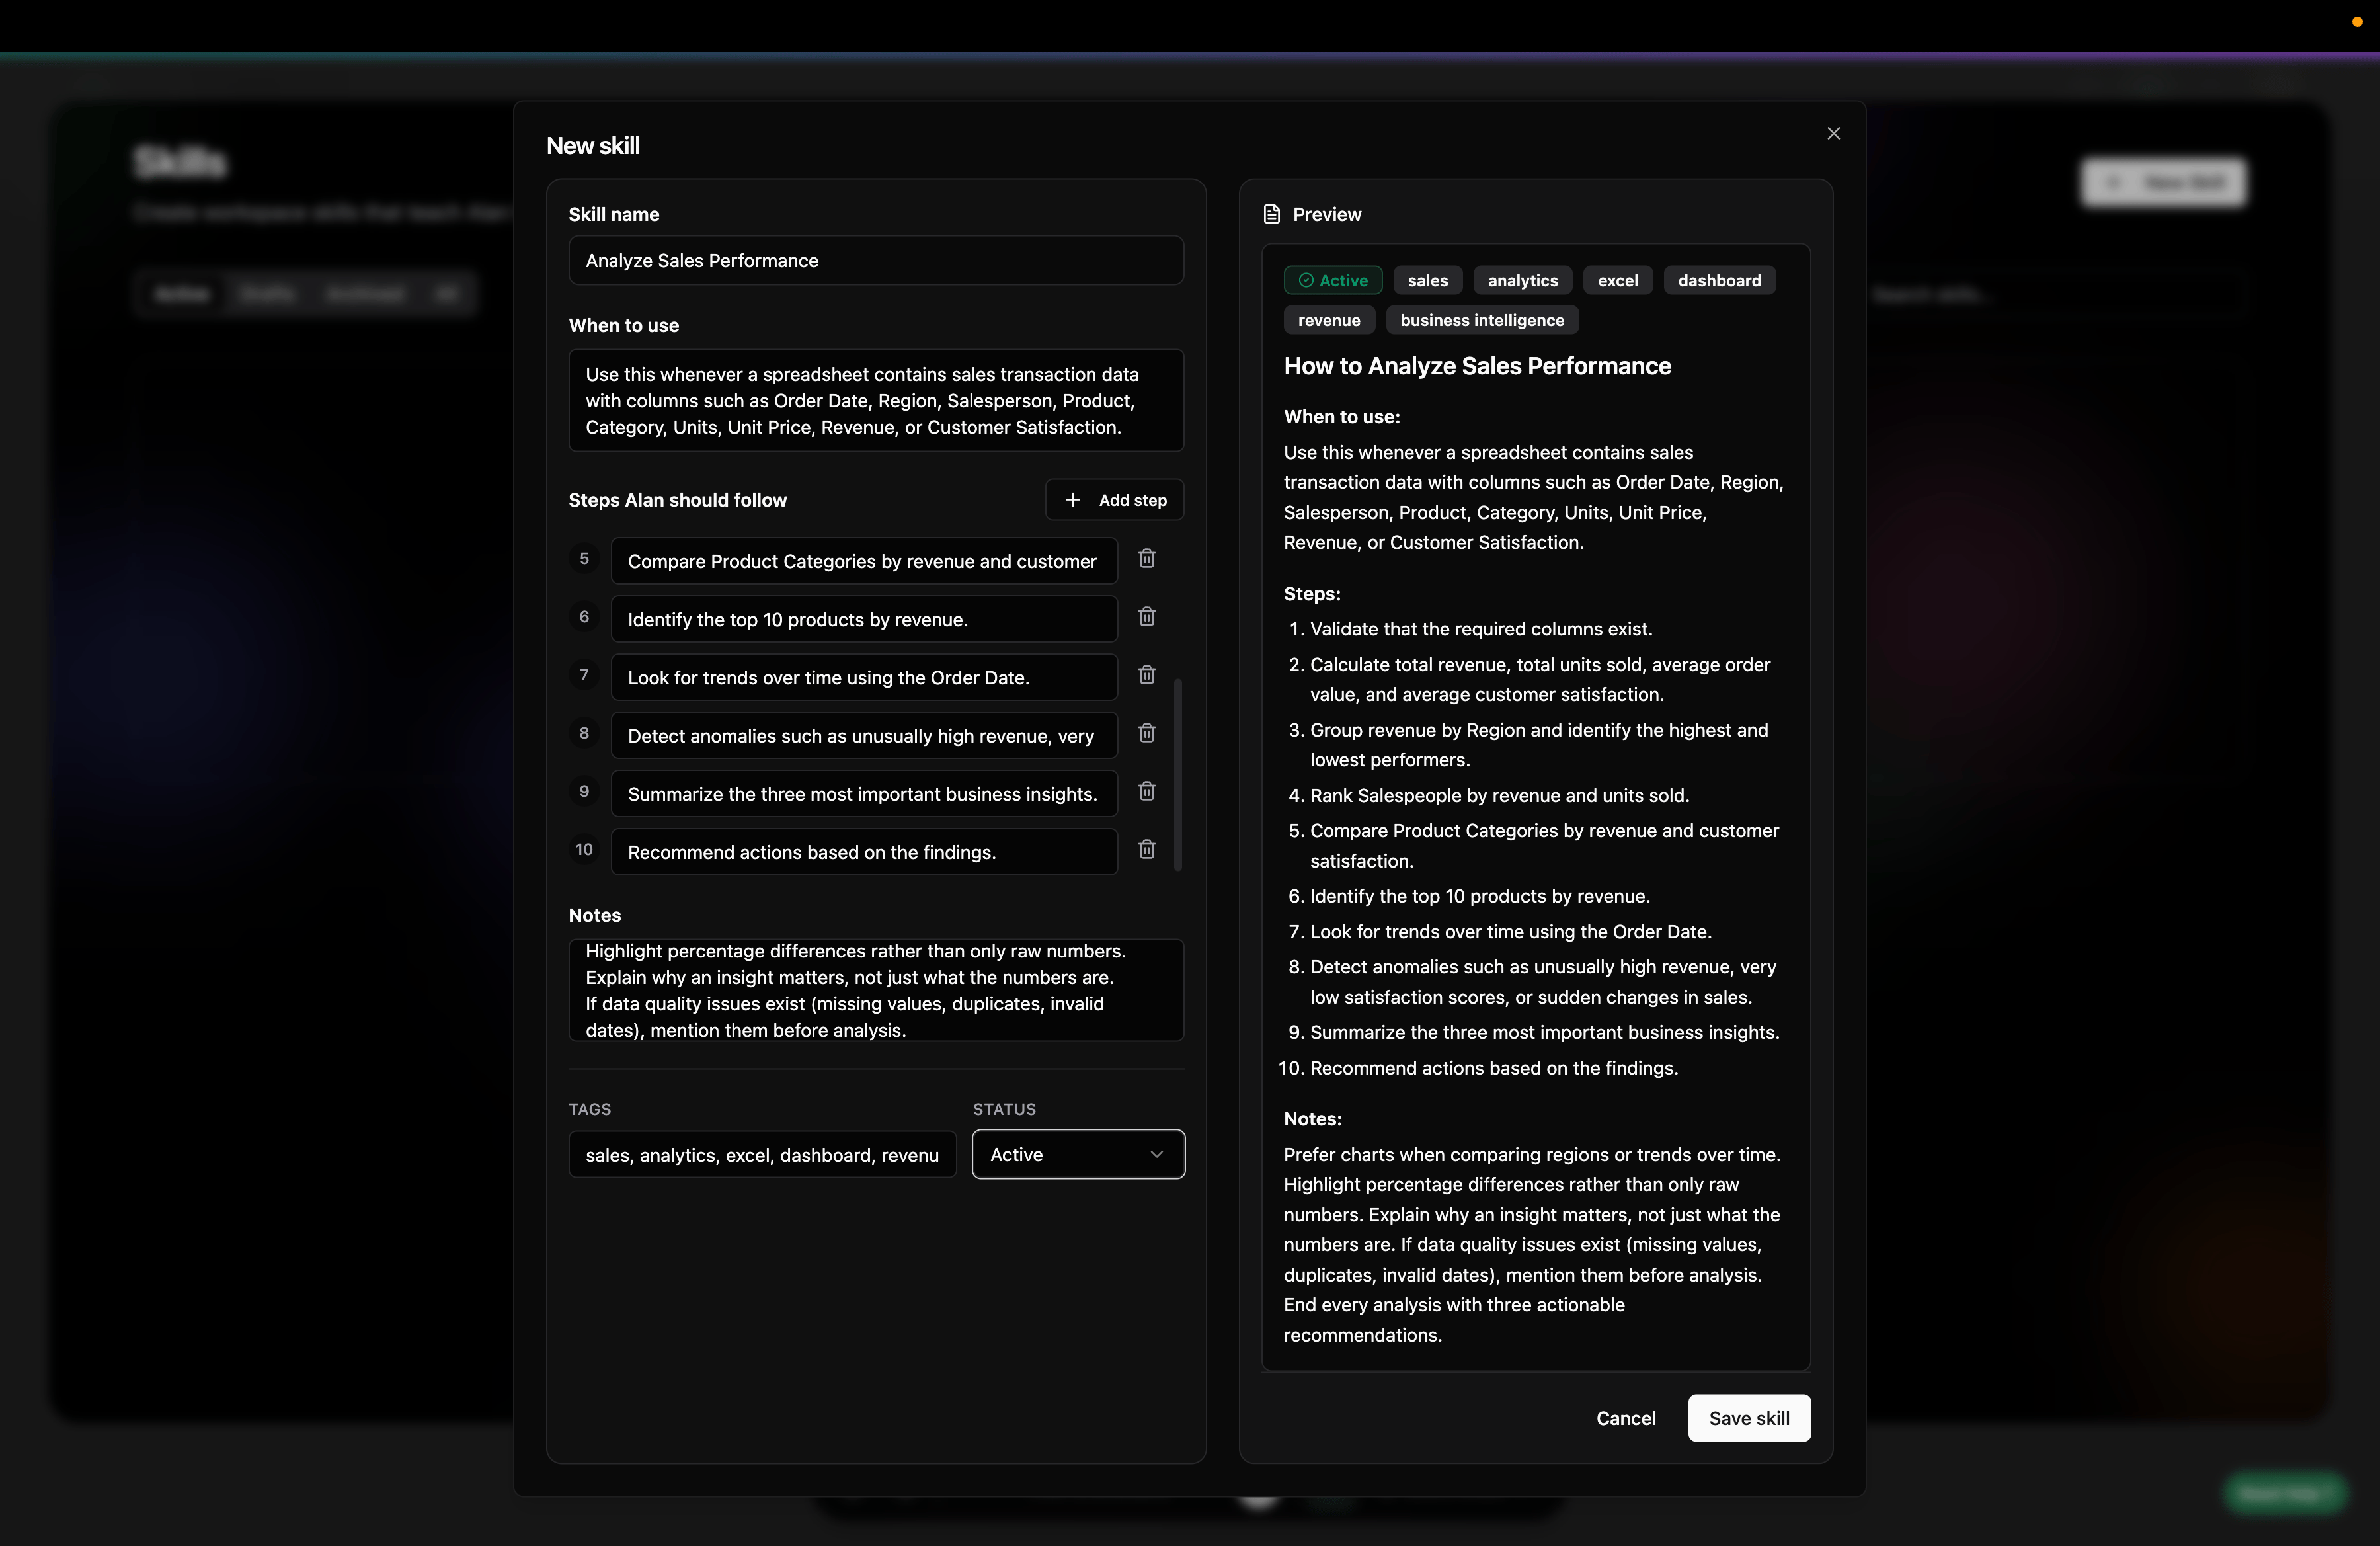This screenshot has height=1546, width=2380.
Task: Open the Status dropdown set to Active
Action: point(1078,1154)
